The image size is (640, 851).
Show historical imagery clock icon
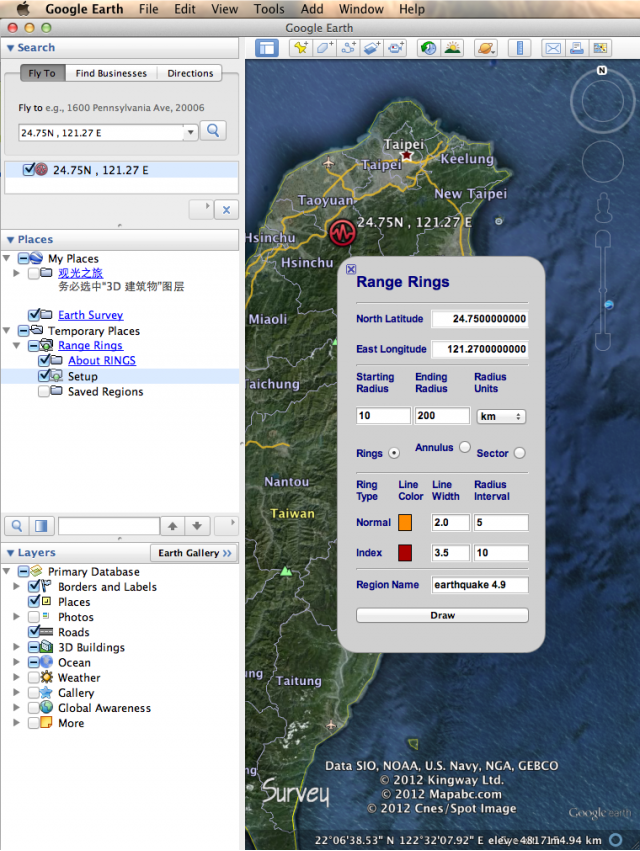[x=428, y=48]
